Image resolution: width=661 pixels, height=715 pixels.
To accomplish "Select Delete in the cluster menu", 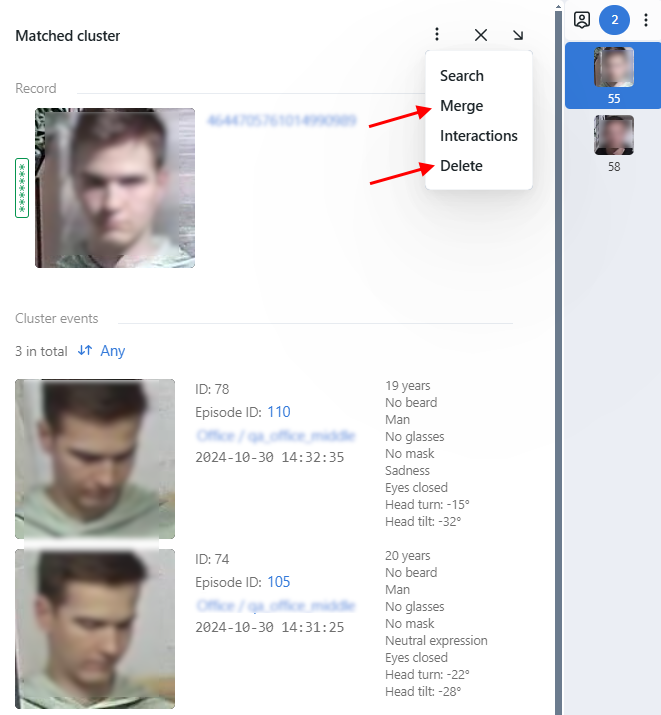I will 461,166.
